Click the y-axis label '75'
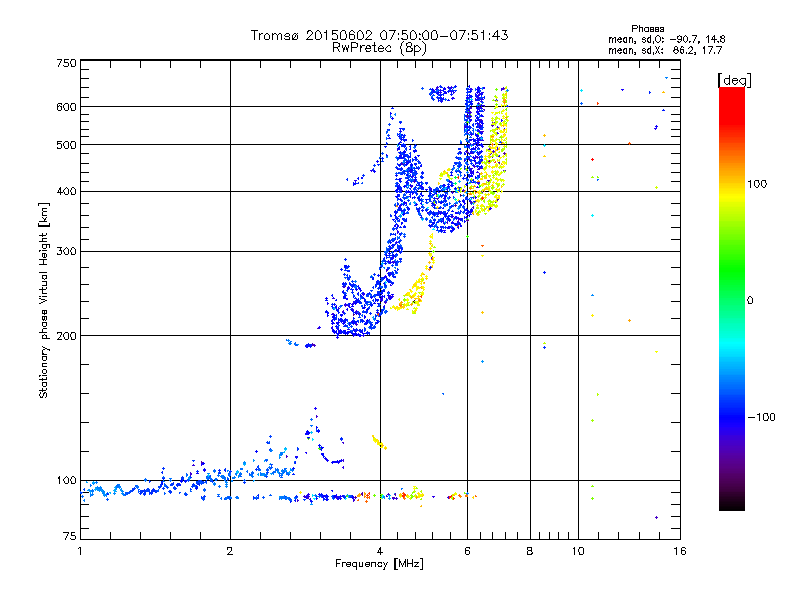 click(x=70, y=536)
